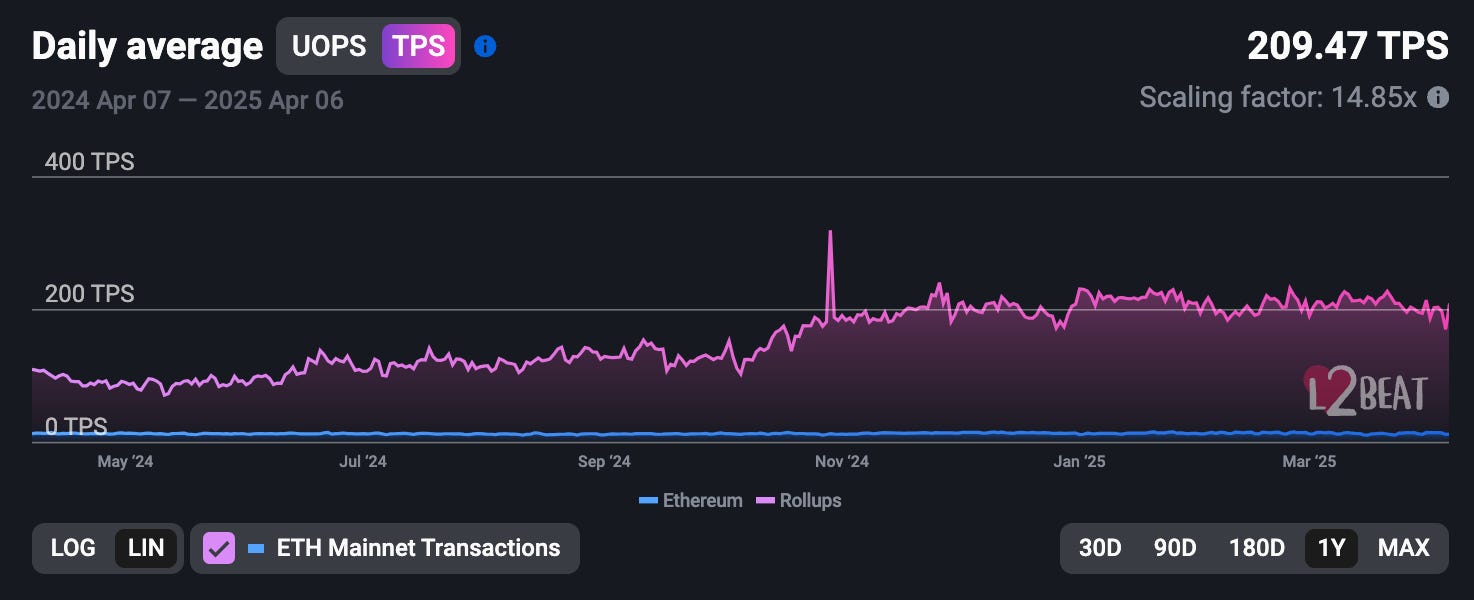
Task: Select the 400 TPS axis label
Action: (x=89, y=162)
